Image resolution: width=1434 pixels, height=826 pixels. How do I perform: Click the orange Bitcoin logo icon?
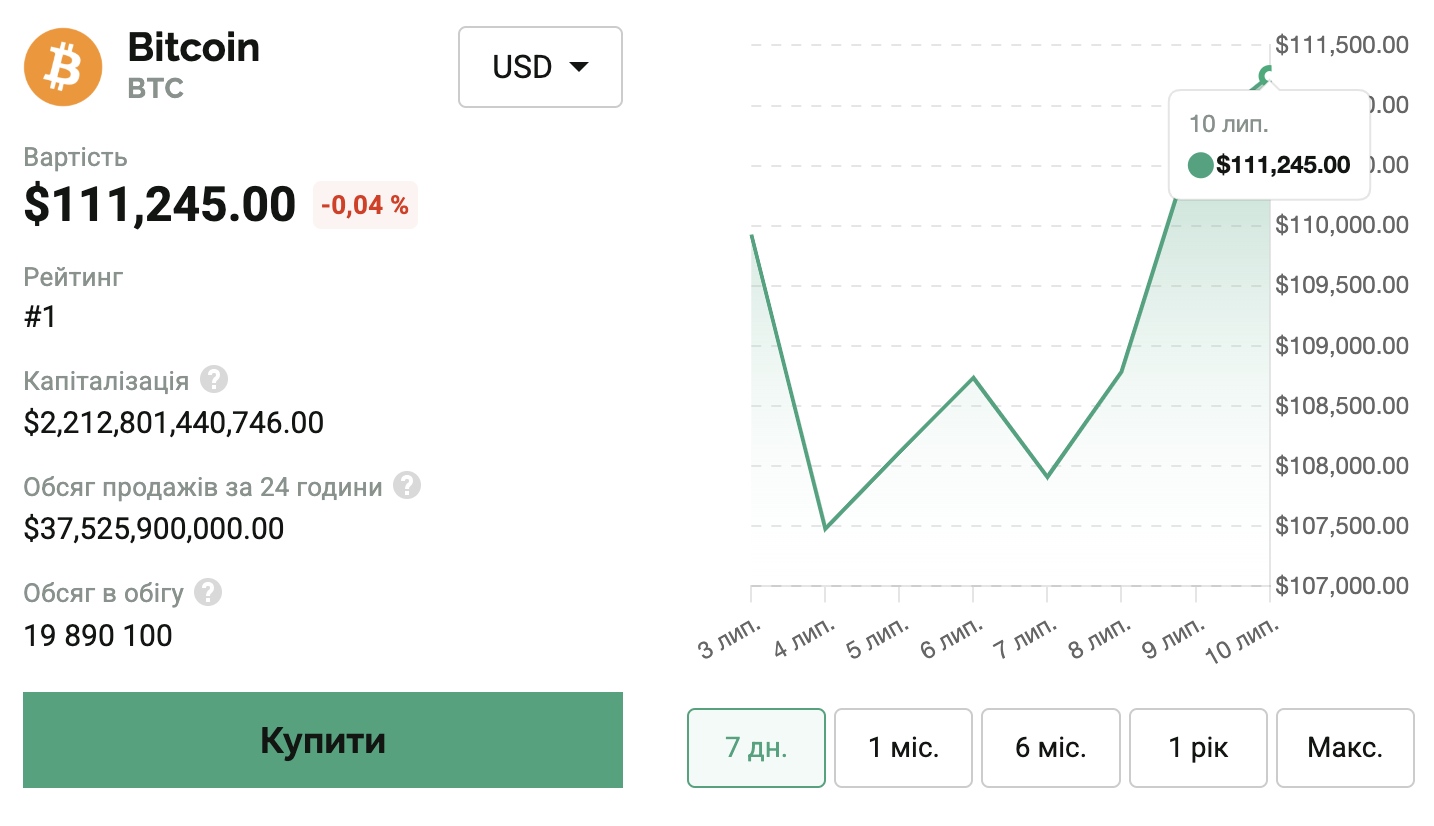63,67
